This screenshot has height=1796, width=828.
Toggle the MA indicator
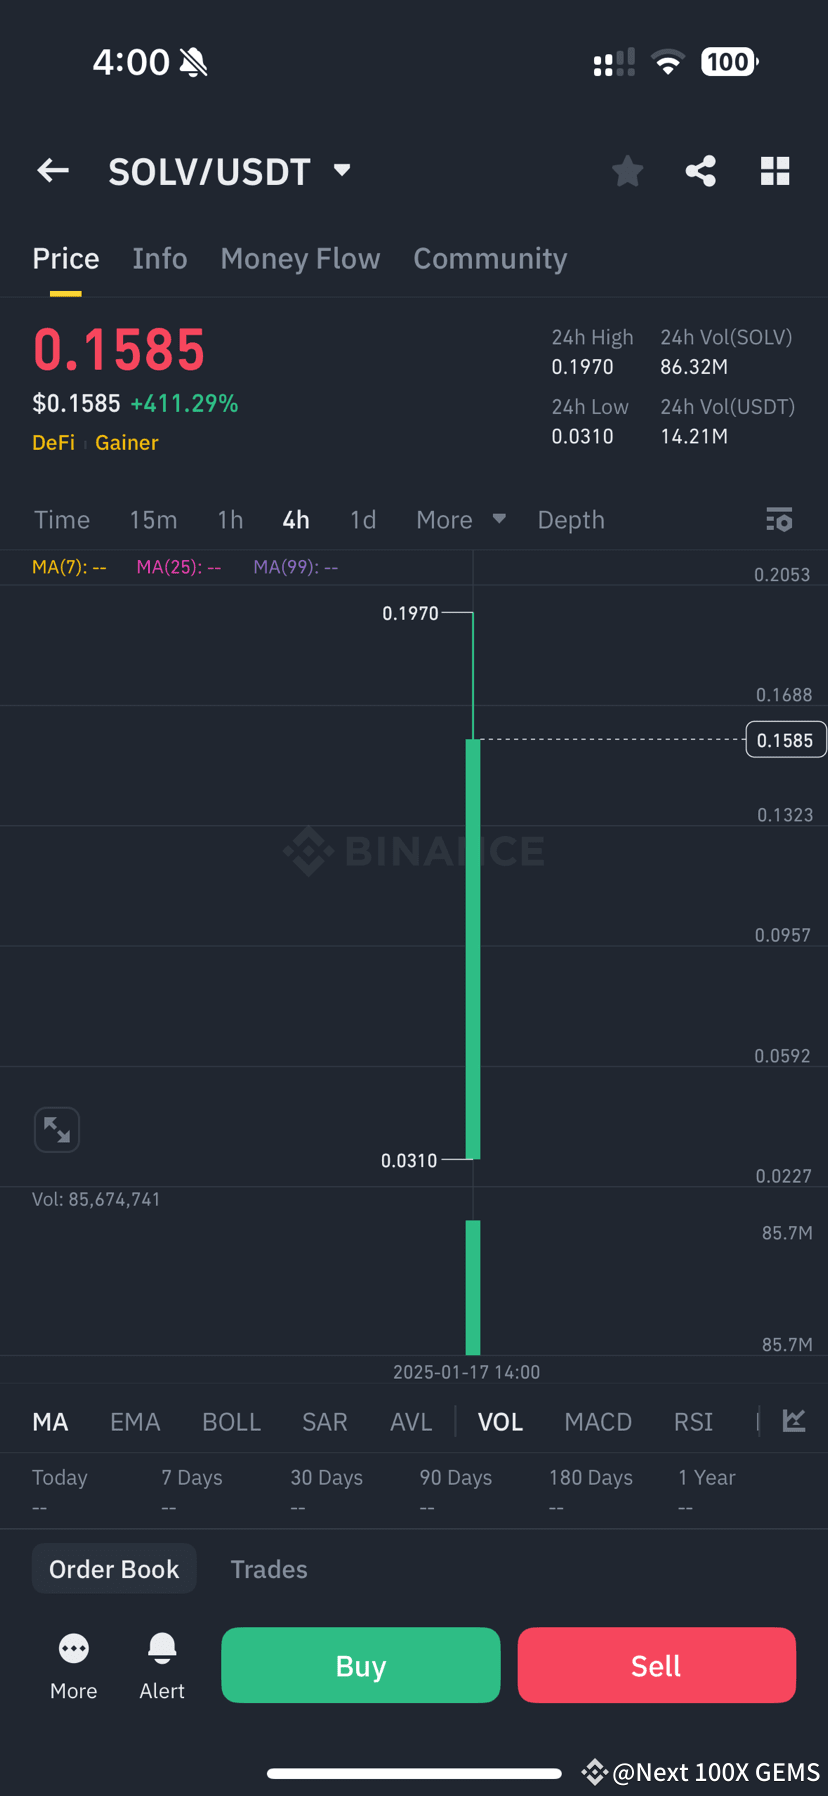50,1421
